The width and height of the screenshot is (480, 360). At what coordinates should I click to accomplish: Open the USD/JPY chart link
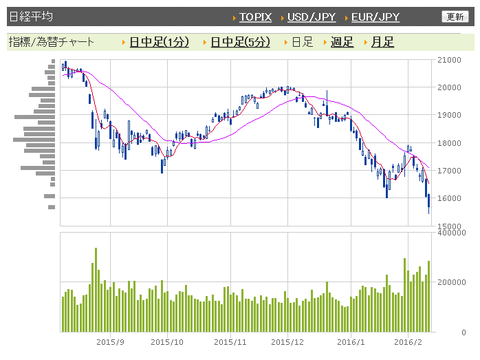[x=311, y=17]
